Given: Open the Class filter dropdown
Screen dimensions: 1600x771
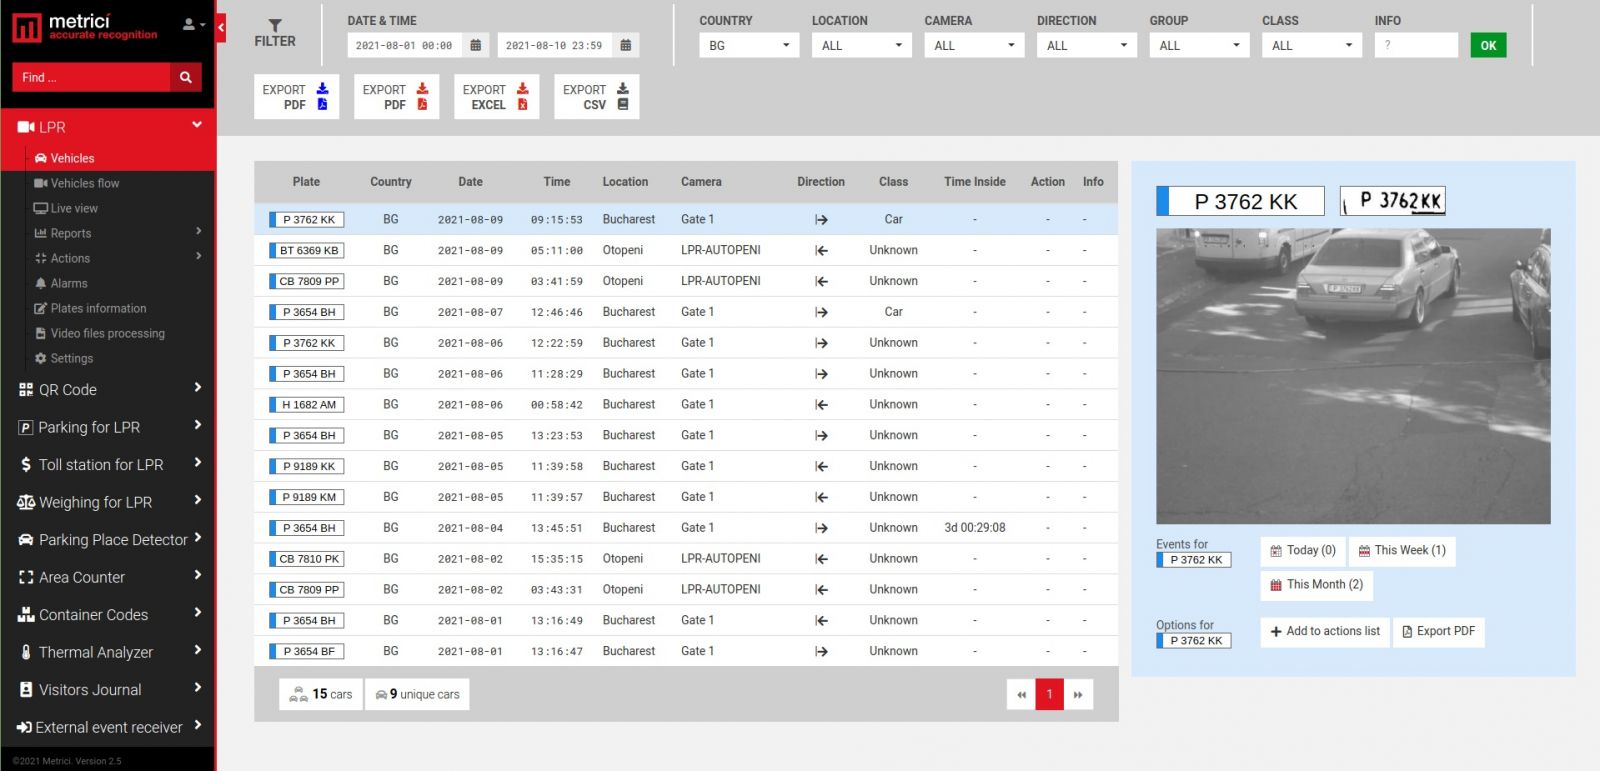Looking at the screenshot, I should (1311, 45).
